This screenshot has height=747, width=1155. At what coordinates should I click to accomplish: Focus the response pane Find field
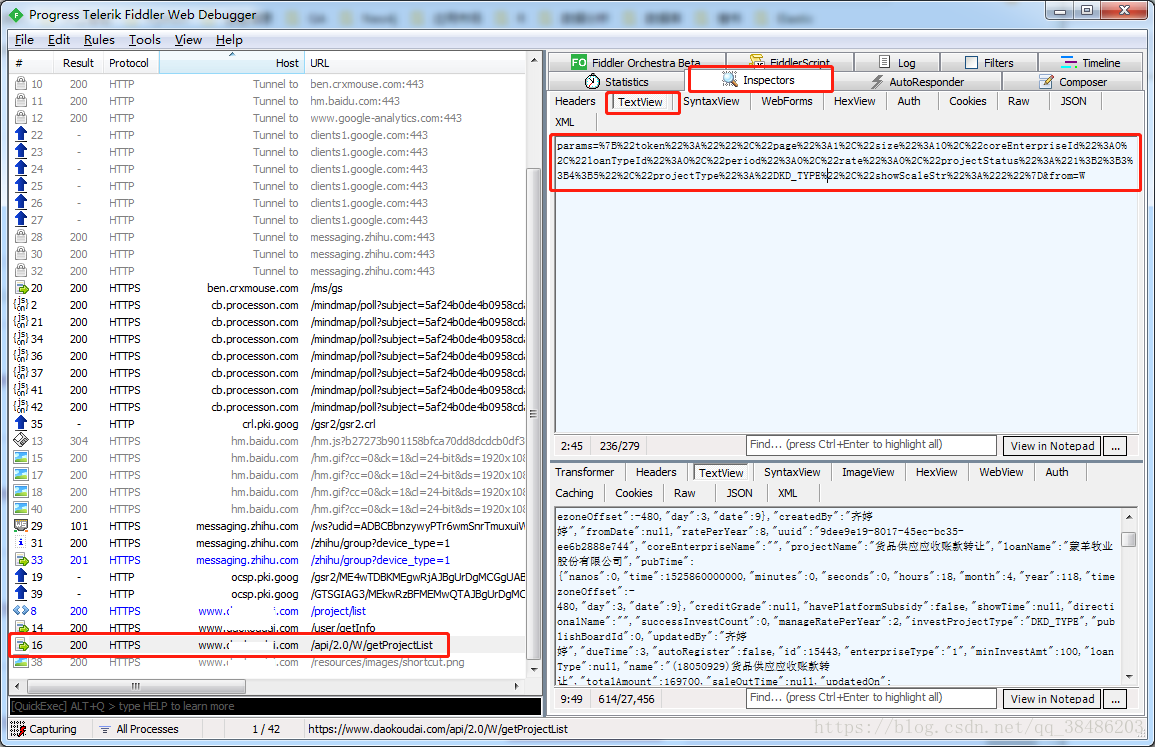point(871,697)
